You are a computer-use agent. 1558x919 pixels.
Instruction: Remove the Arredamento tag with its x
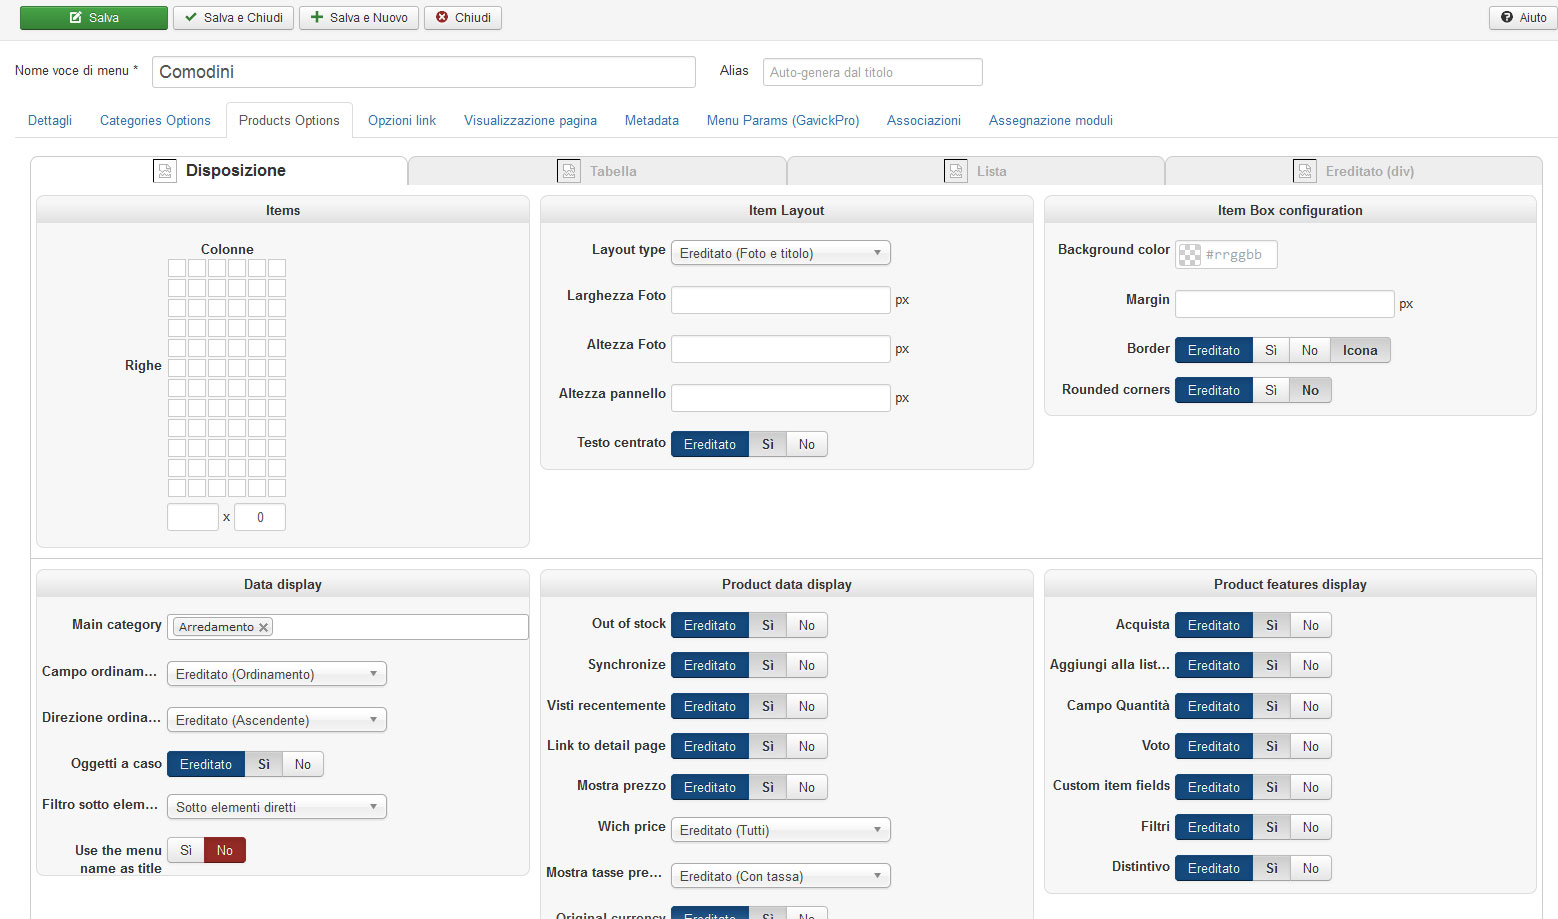click(x=264, y=627)
